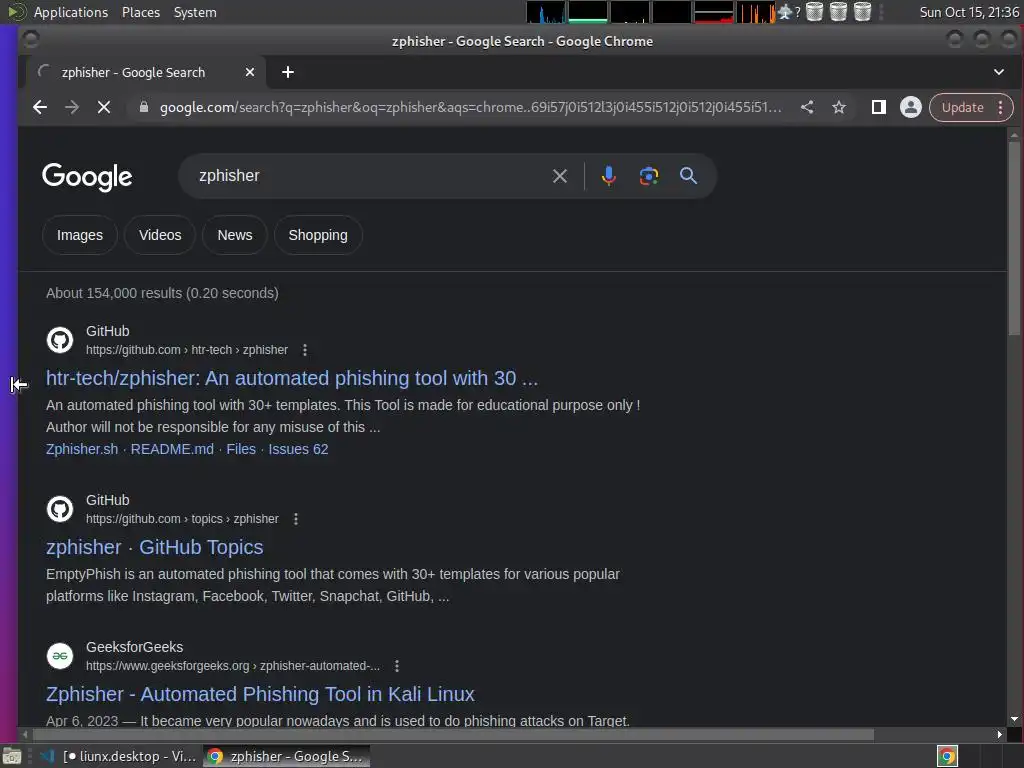This screenshot has height=768, width=1024.
Task: Stop loading the page with the X button
Action: [104, 107]
